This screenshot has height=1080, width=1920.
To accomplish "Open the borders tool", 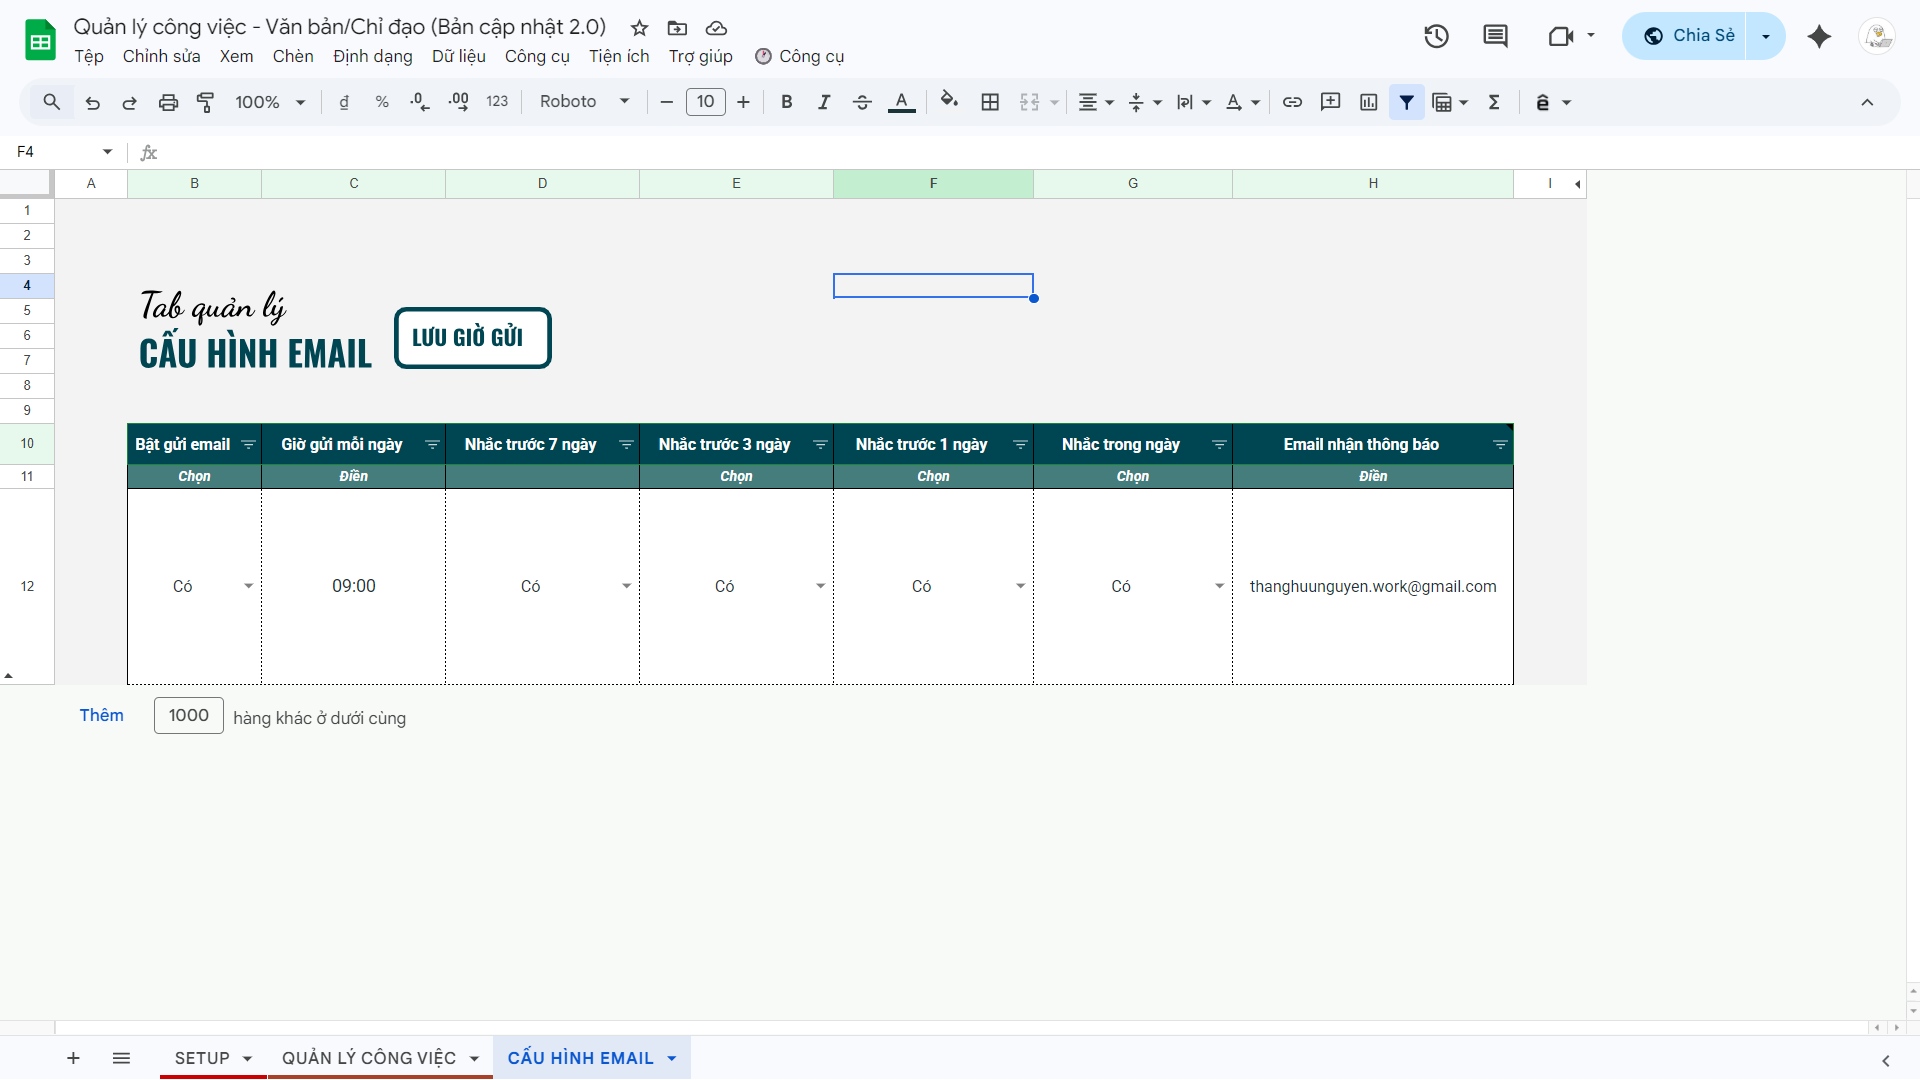I will click(x=990, y=102).
